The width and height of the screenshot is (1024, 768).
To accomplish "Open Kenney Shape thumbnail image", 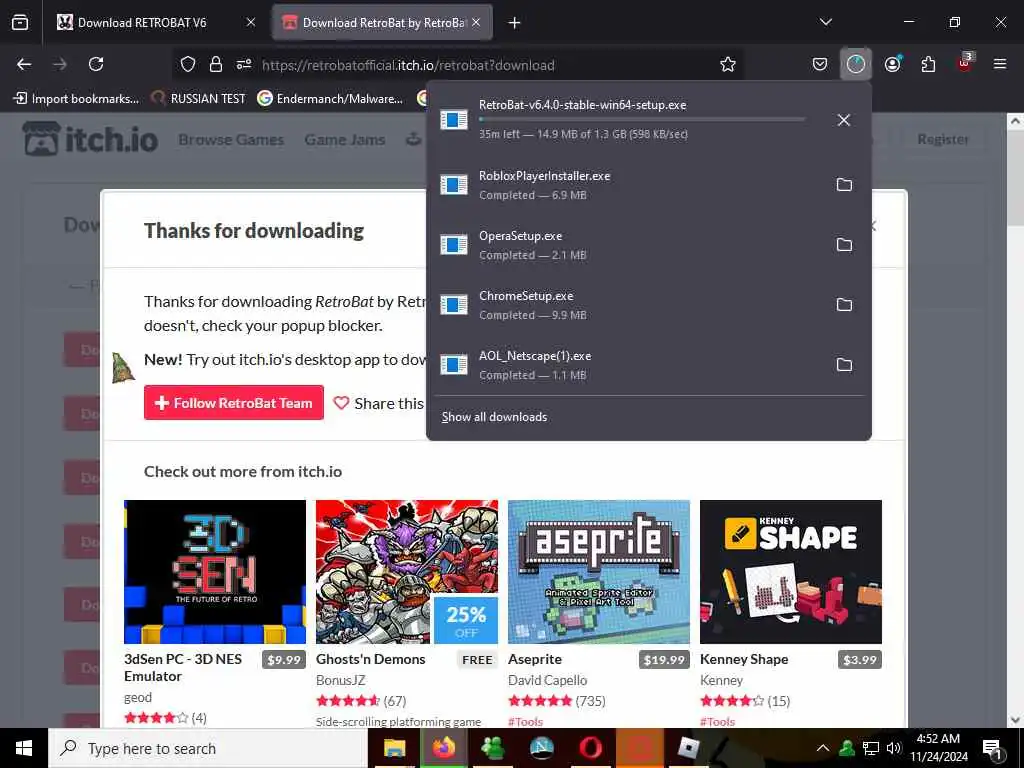I will (x=791, y=572).
